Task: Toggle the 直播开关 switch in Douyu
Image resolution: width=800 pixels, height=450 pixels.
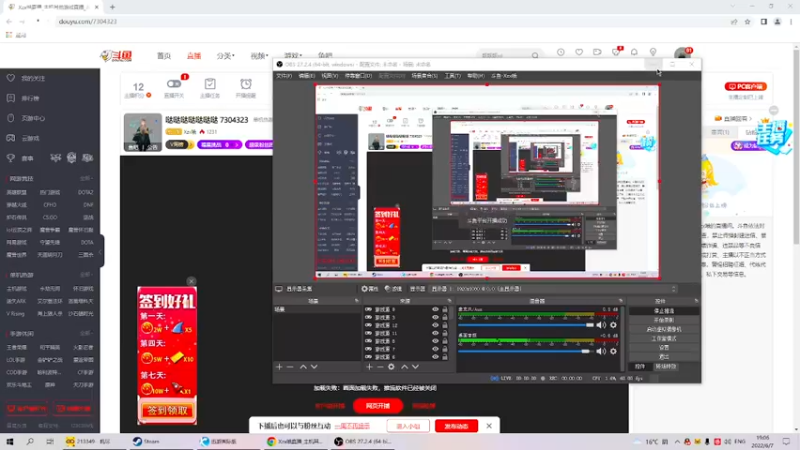Action: pyautogui.click(x=174, y=83)
